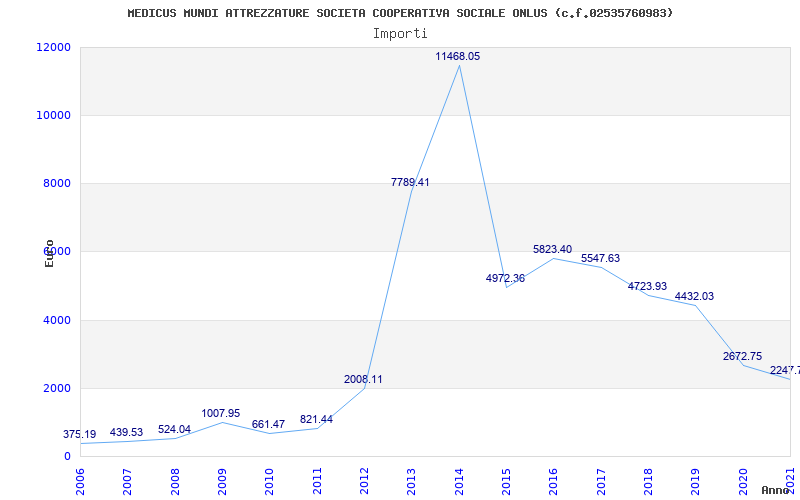This screenshot has width=800, height=500.
Task: Click the x-axis year 2020
Action: coord(743,482)
